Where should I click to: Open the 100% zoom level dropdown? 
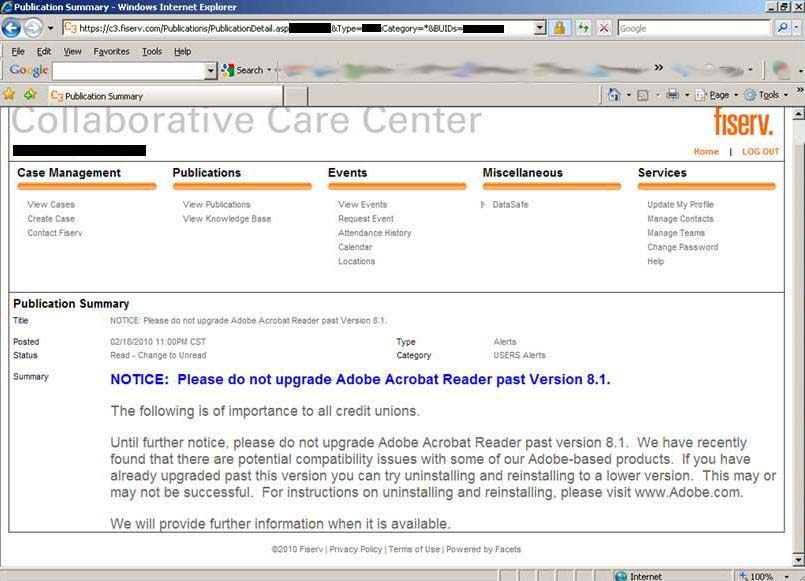[787, 576]
